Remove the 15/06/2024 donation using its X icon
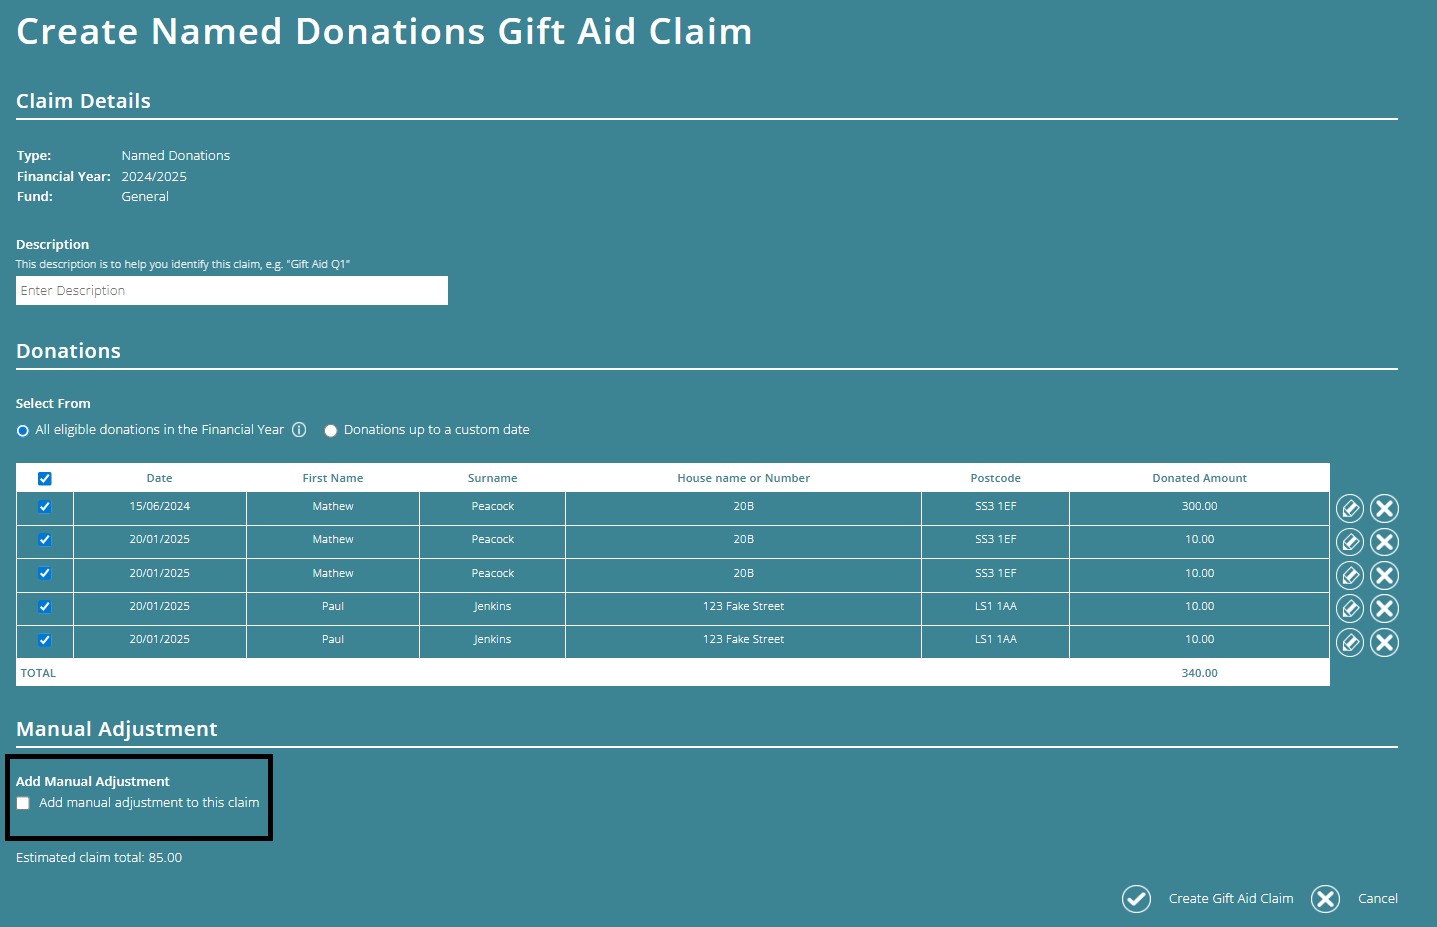Image resolution: width=1437 pixels, height=927 pixels. 1384,508
